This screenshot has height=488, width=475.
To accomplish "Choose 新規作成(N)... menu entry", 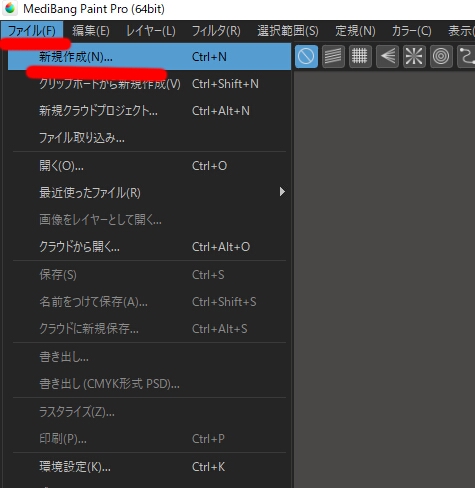I will click(149, 57).
